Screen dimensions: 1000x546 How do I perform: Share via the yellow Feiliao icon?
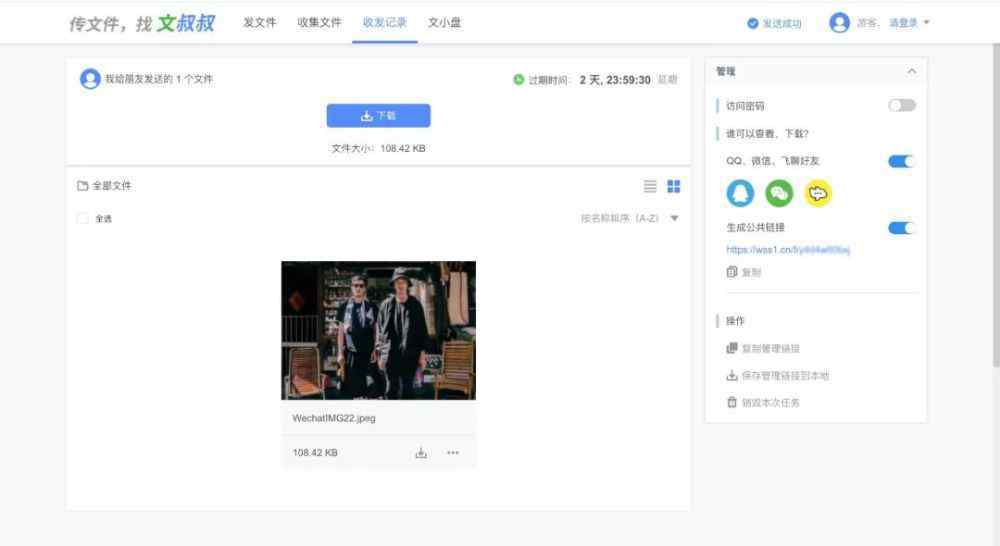pyautogui.click(x=818, y=193)
